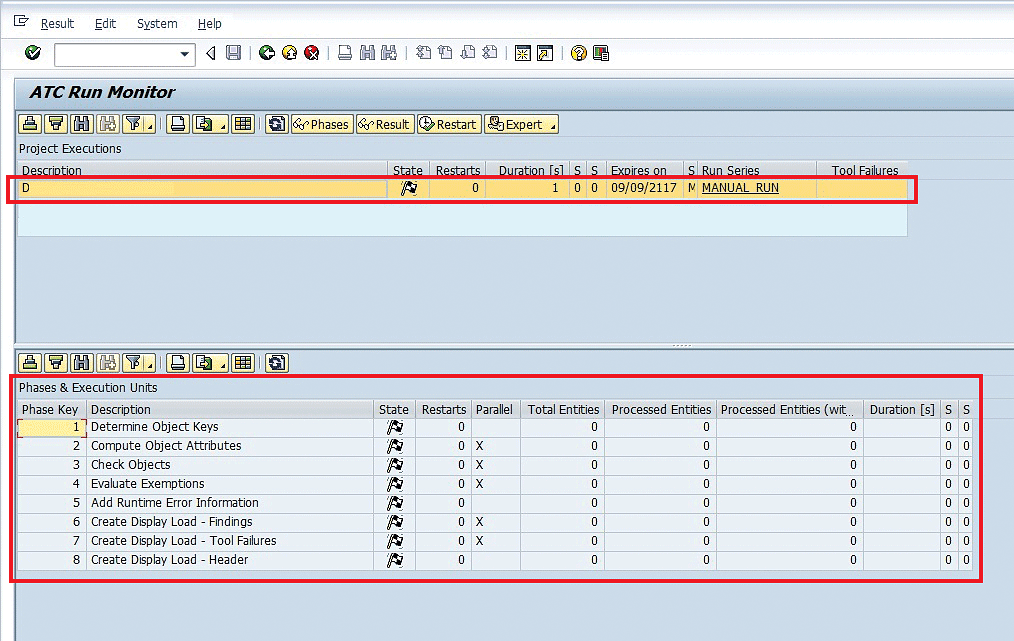The height and width of the screenshot is (641, 1014).
Task: Click the Phases button
Action: tap(321, 124)
